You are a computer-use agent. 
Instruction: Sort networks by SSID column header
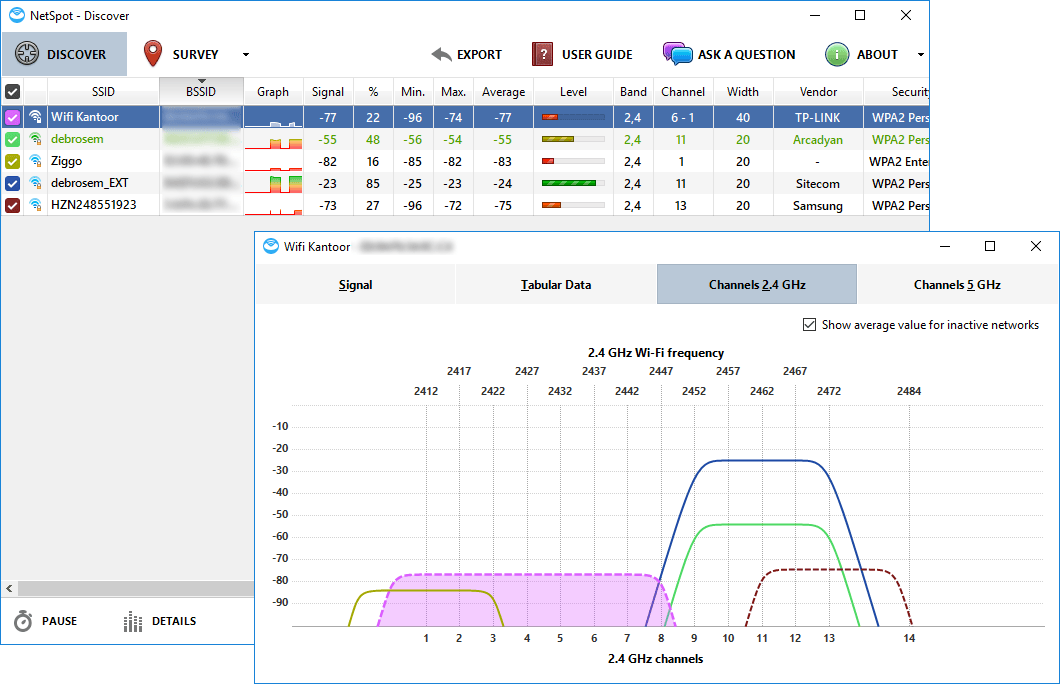103,91
